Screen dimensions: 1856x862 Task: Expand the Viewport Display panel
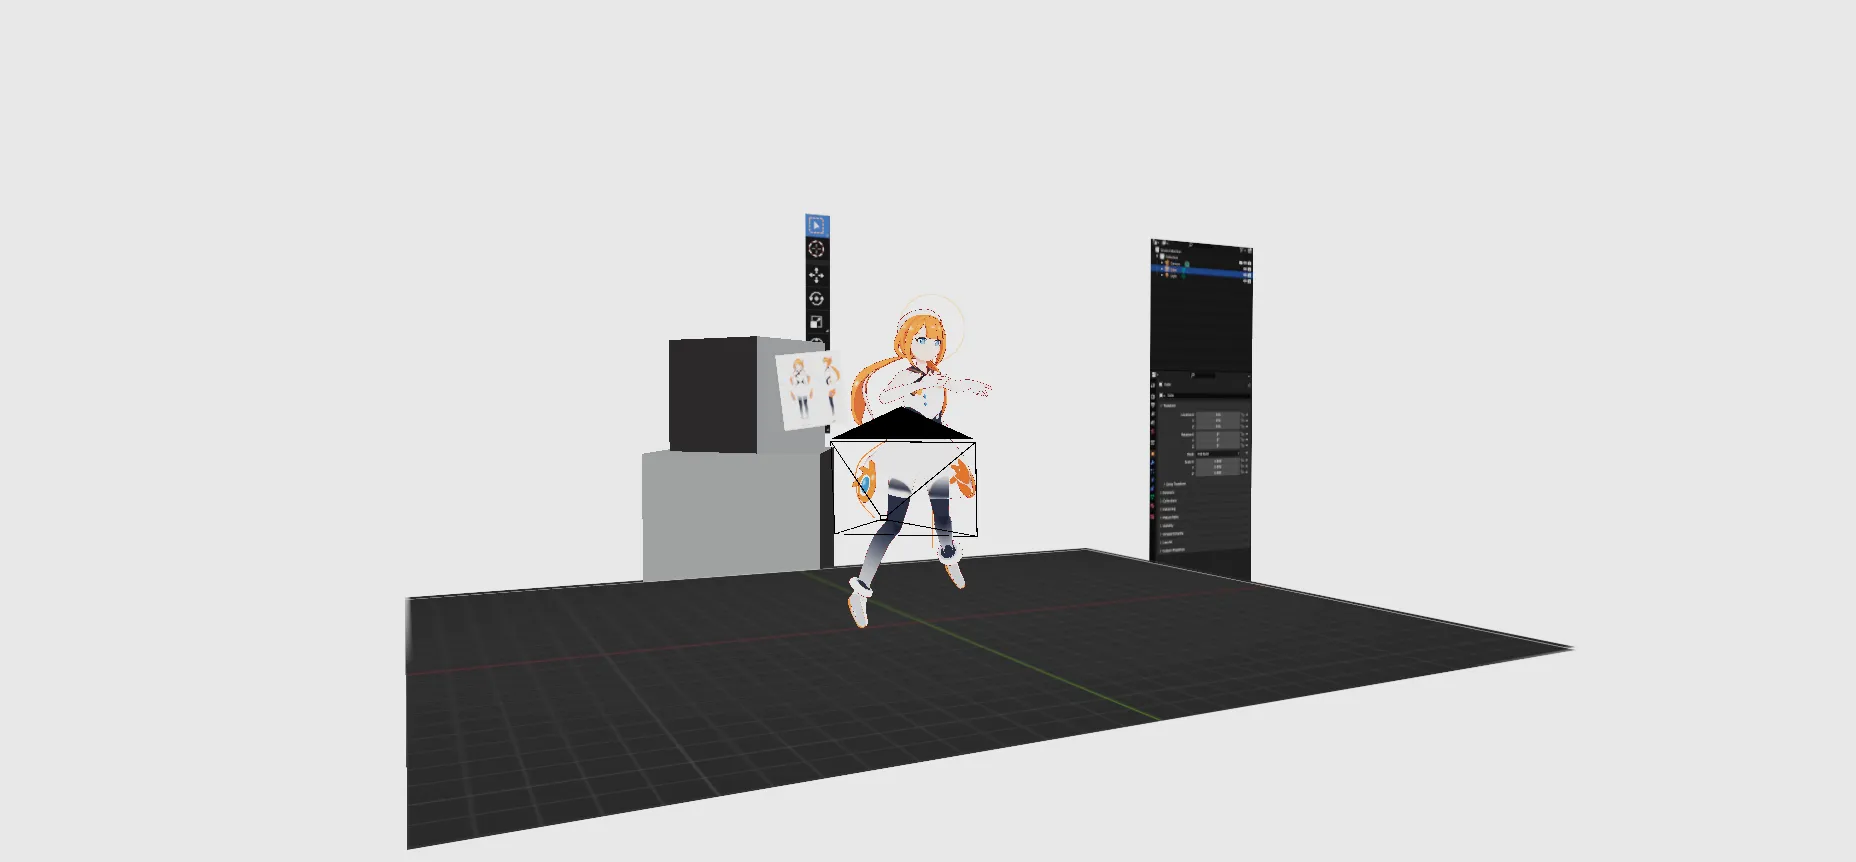click(x=1172, y=534)
